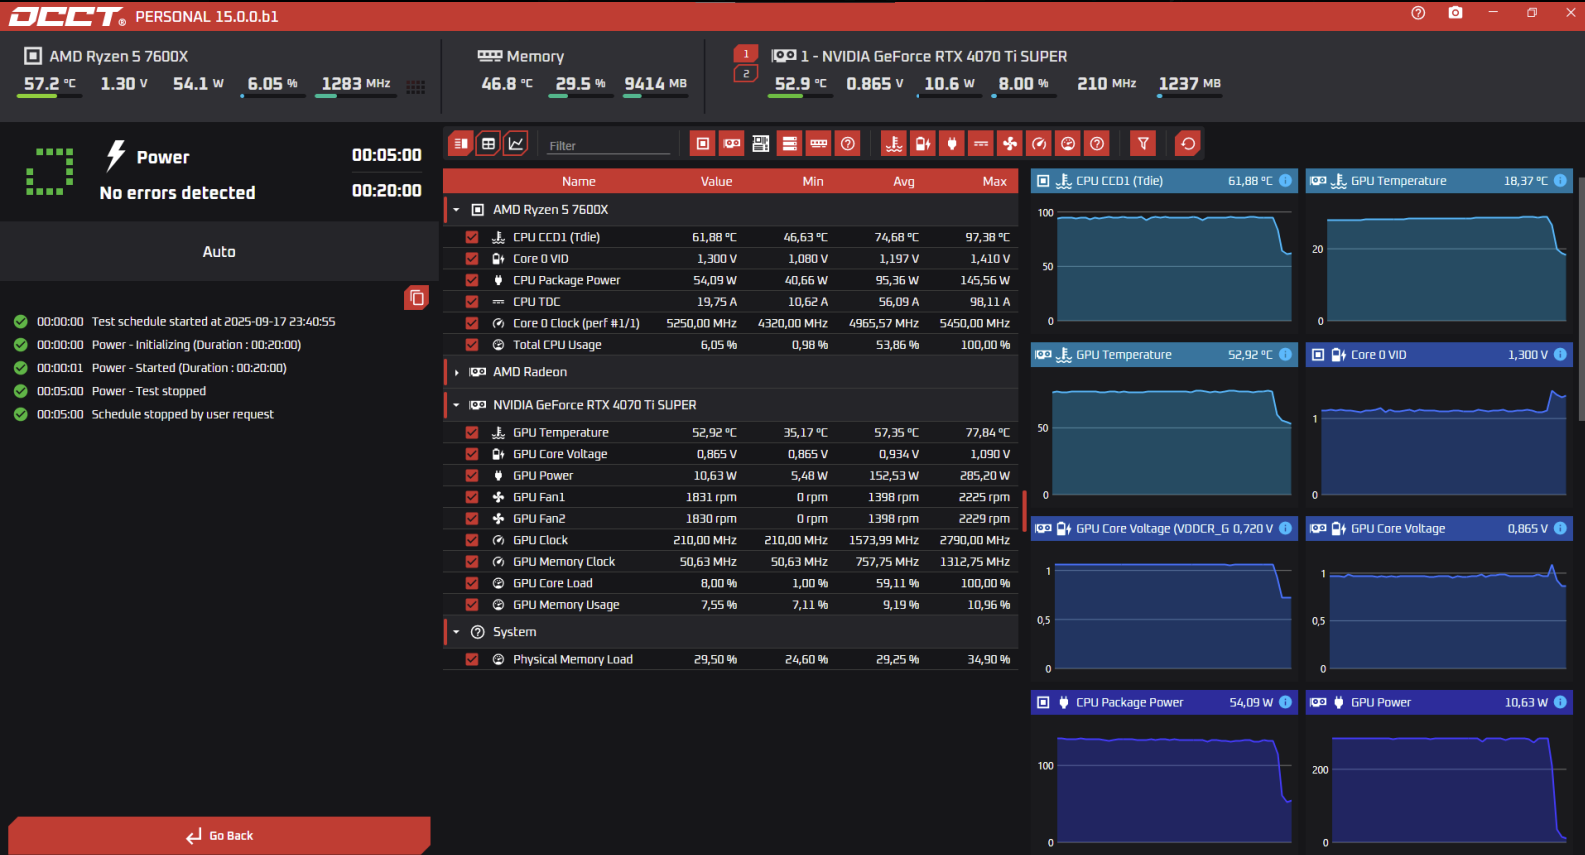Screen dimensions: 1585x855
Task: Filter sensors by voltage type icon
Action: (x=923, y=144)
